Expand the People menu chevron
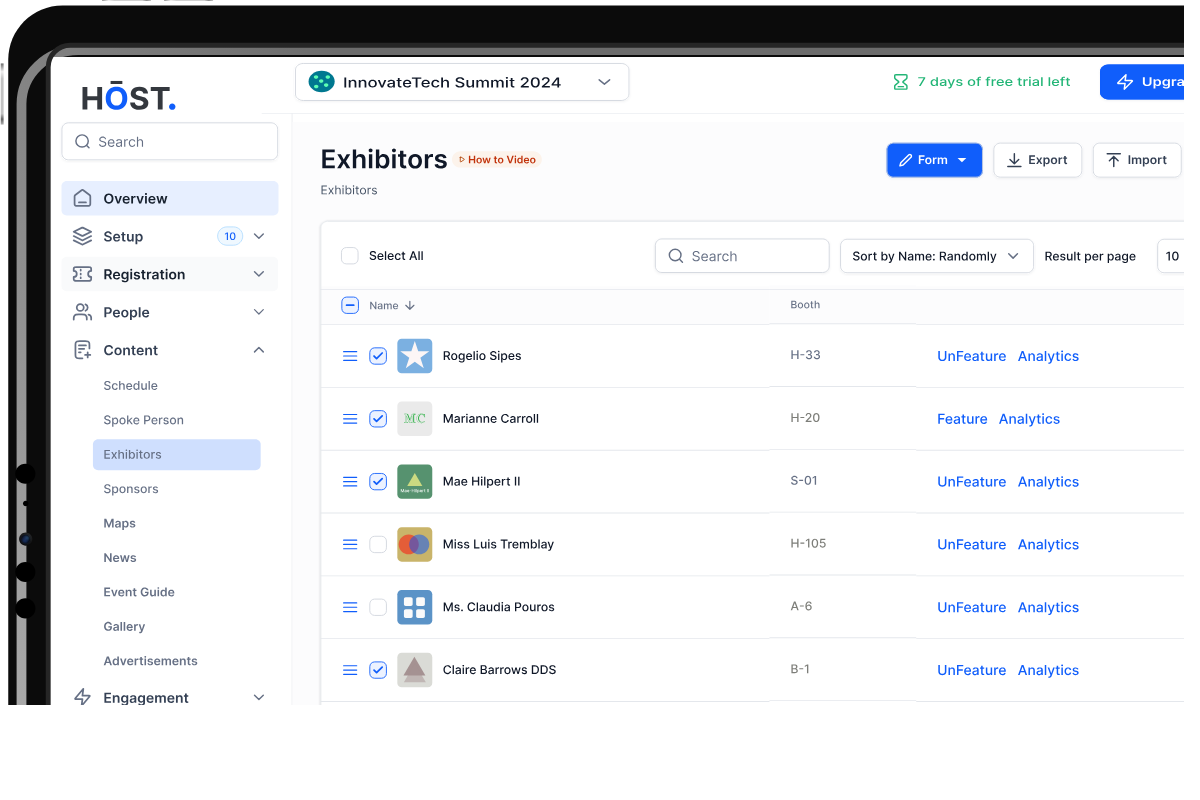 (x=259, y=312)
